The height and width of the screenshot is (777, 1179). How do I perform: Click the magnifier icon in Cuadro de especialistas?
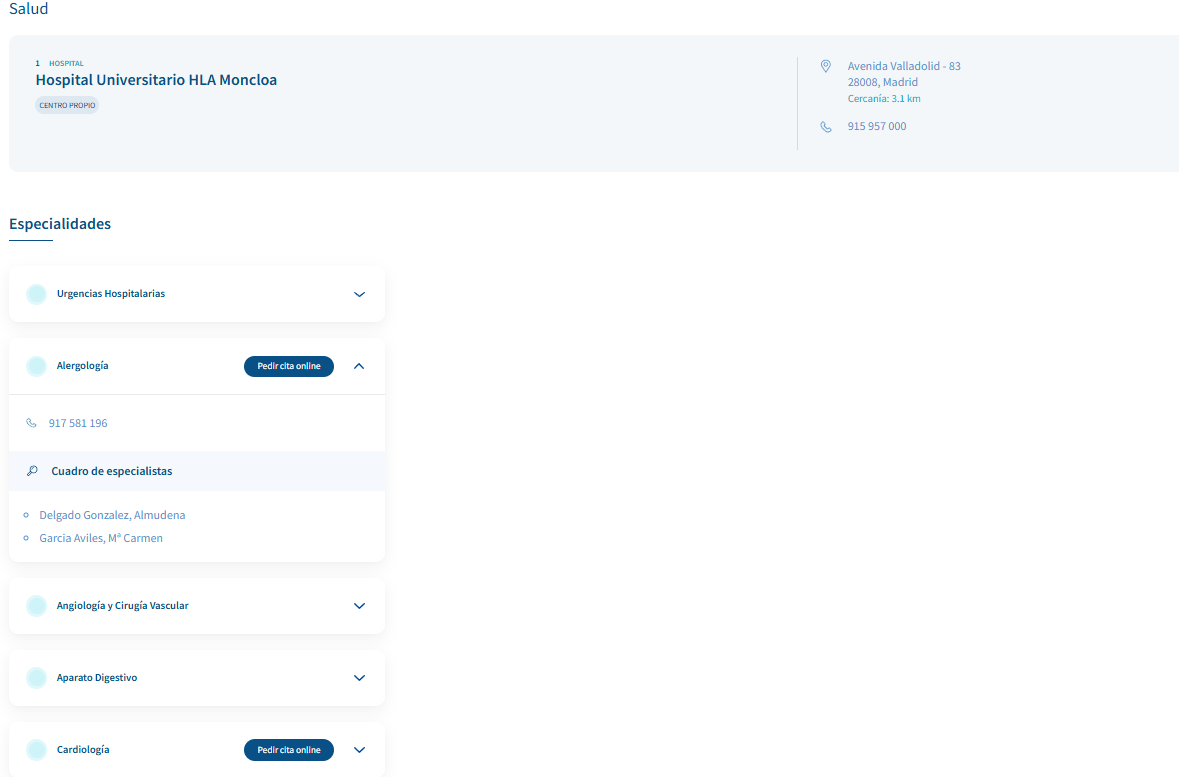pyautogui.click(x=32, y=471)
